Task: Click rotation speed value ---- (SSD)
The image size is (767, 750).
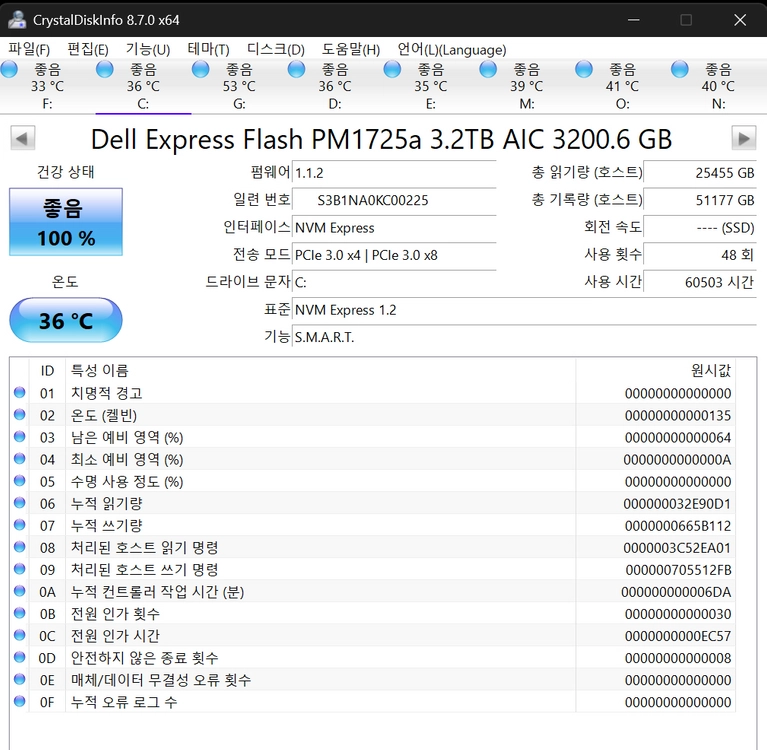Action: (x=700, y=227)
